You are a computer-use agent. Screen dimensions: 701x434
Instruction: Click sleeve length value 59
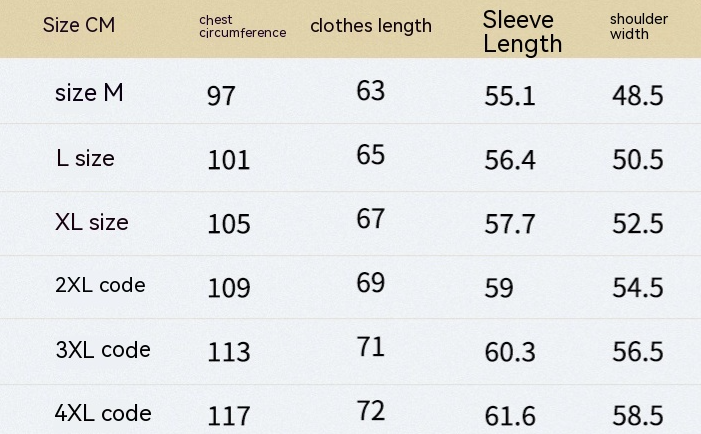[x=498, y=288]
